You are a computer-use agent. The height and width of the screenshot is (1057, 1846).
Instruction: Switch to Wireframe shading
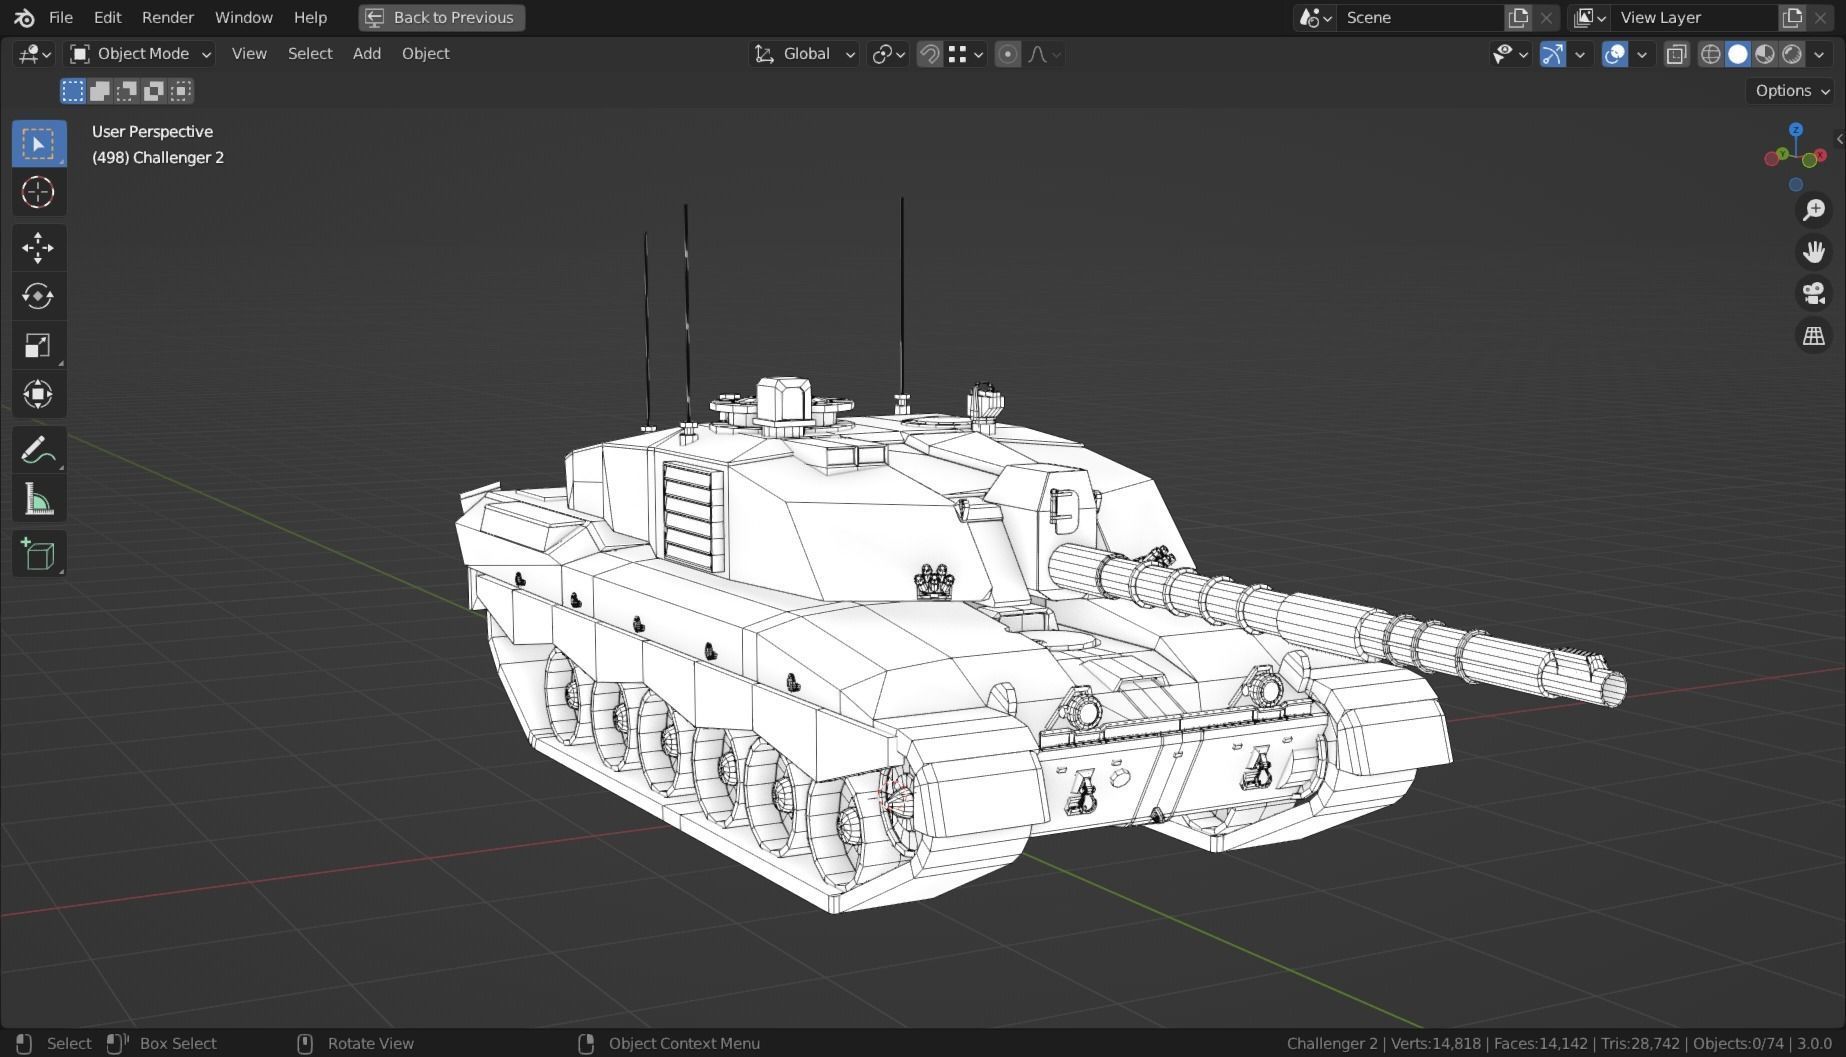point(1711,54)
